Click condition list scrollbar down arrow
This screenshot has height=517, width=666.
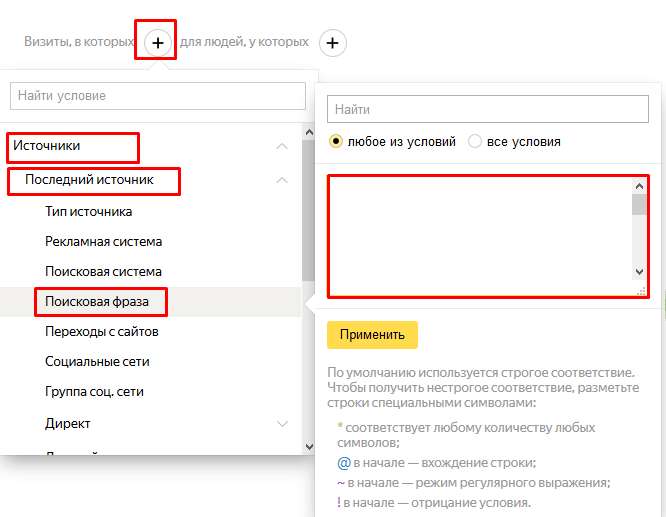click(309, 446)
